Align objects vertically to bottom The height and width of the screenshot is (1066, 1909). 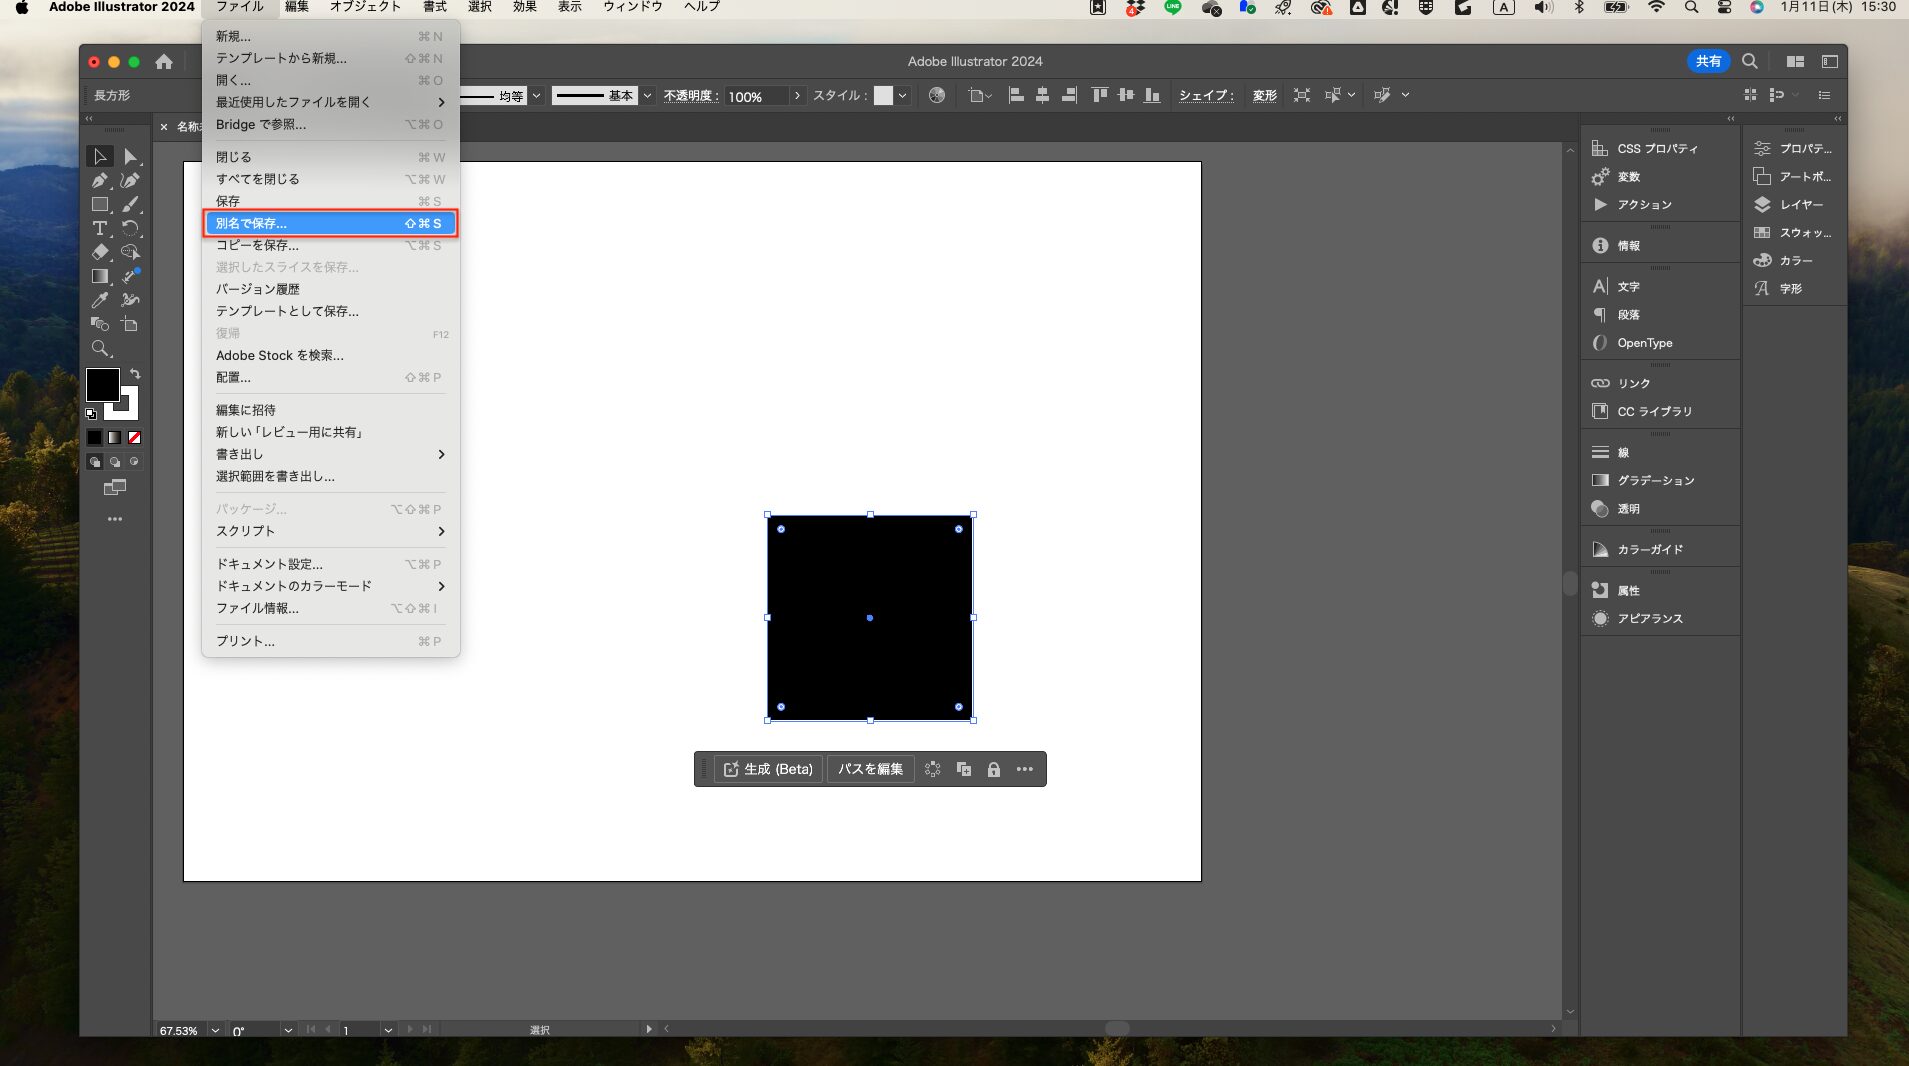point(1152,95)
